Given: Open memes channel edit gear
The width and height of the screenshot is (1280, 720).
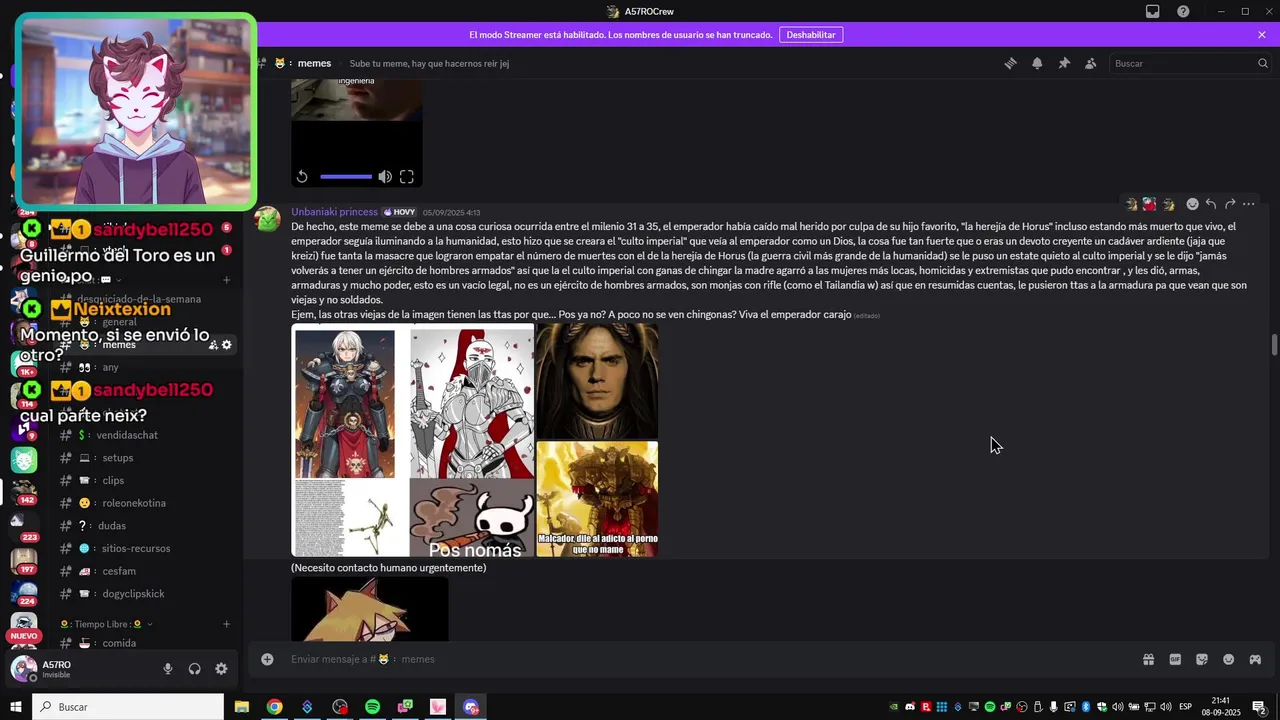Looking at the screenshot, I should coord(227,345).
